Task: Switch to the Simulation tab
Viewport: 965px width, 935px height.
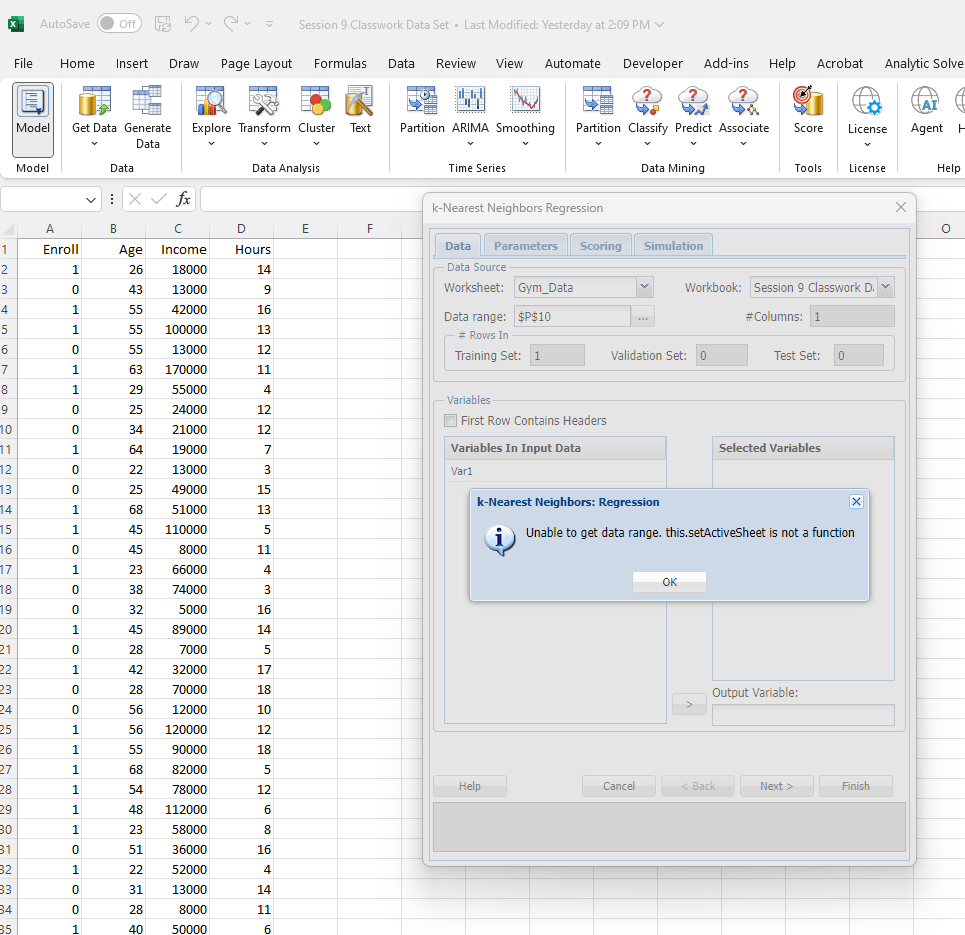Action: [673, 246]
